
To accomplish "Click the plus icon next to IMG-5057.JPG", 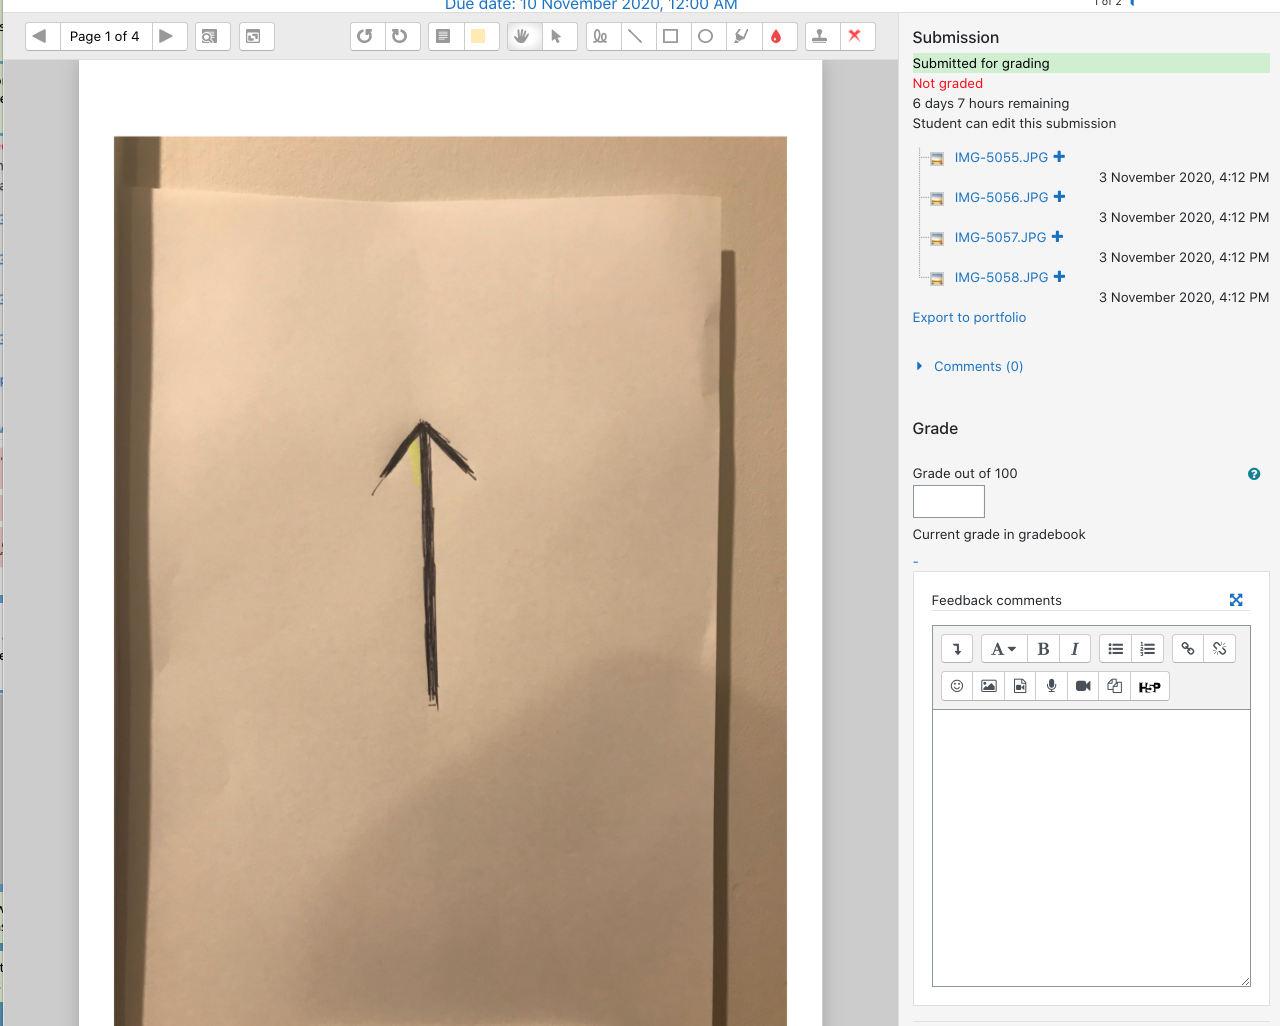I will click(x=1057, y=237).
